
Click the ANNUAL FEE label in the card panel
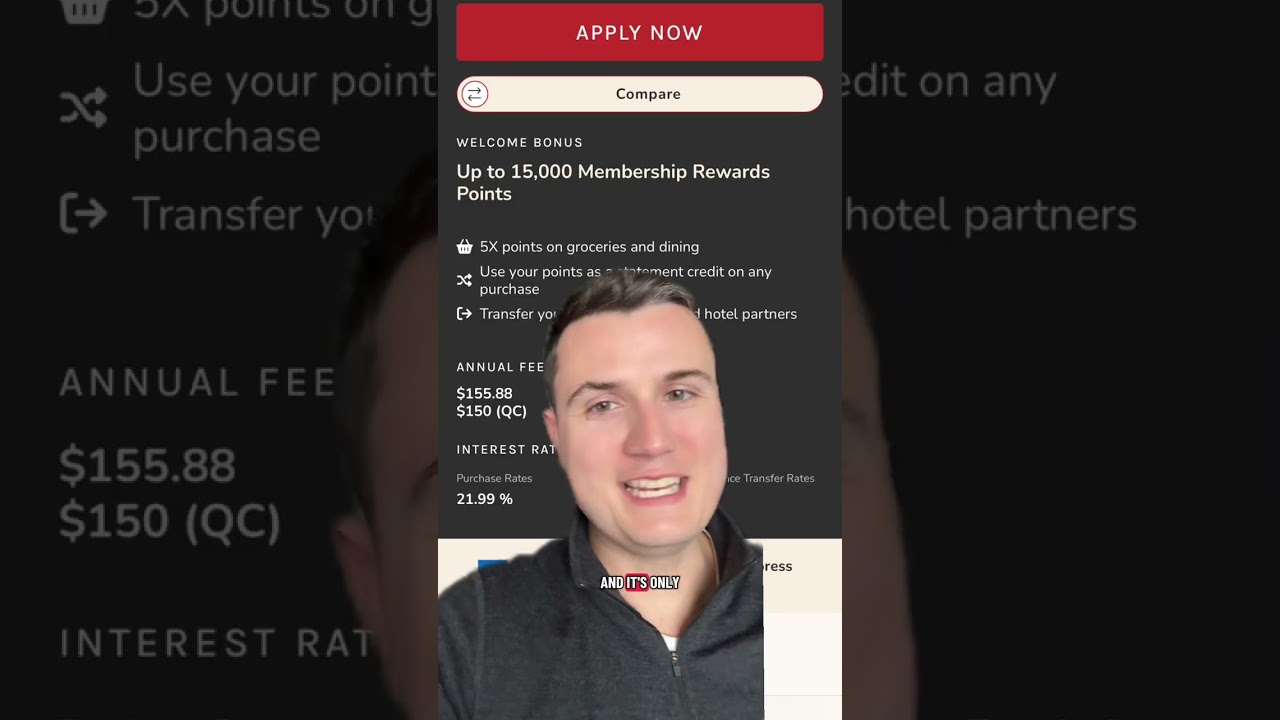click(x=500, y=367)
